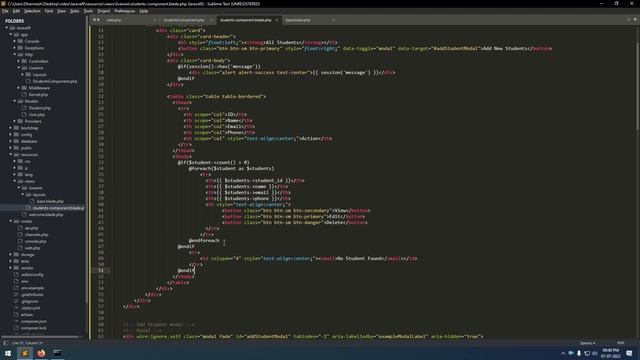Switch to the web.php tab
Viewport: 640px width, 360px height.
pos(114,20)
